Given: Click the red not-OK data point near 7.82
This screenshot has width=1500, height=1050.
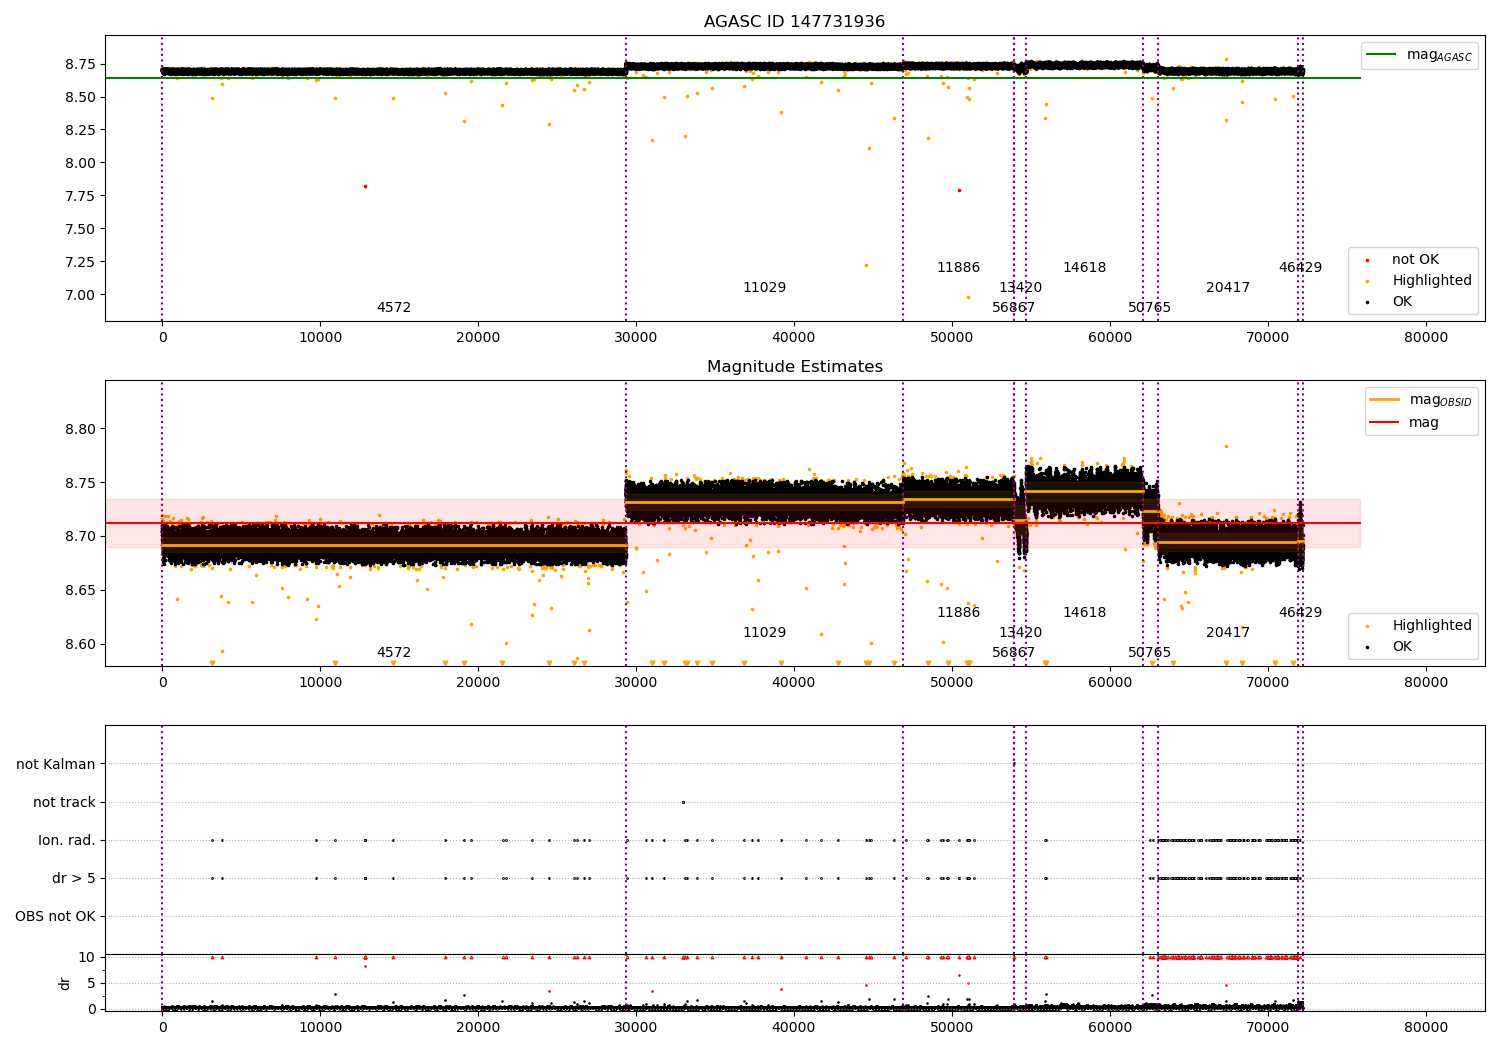Looking at the screenshot, I should 365,186.
